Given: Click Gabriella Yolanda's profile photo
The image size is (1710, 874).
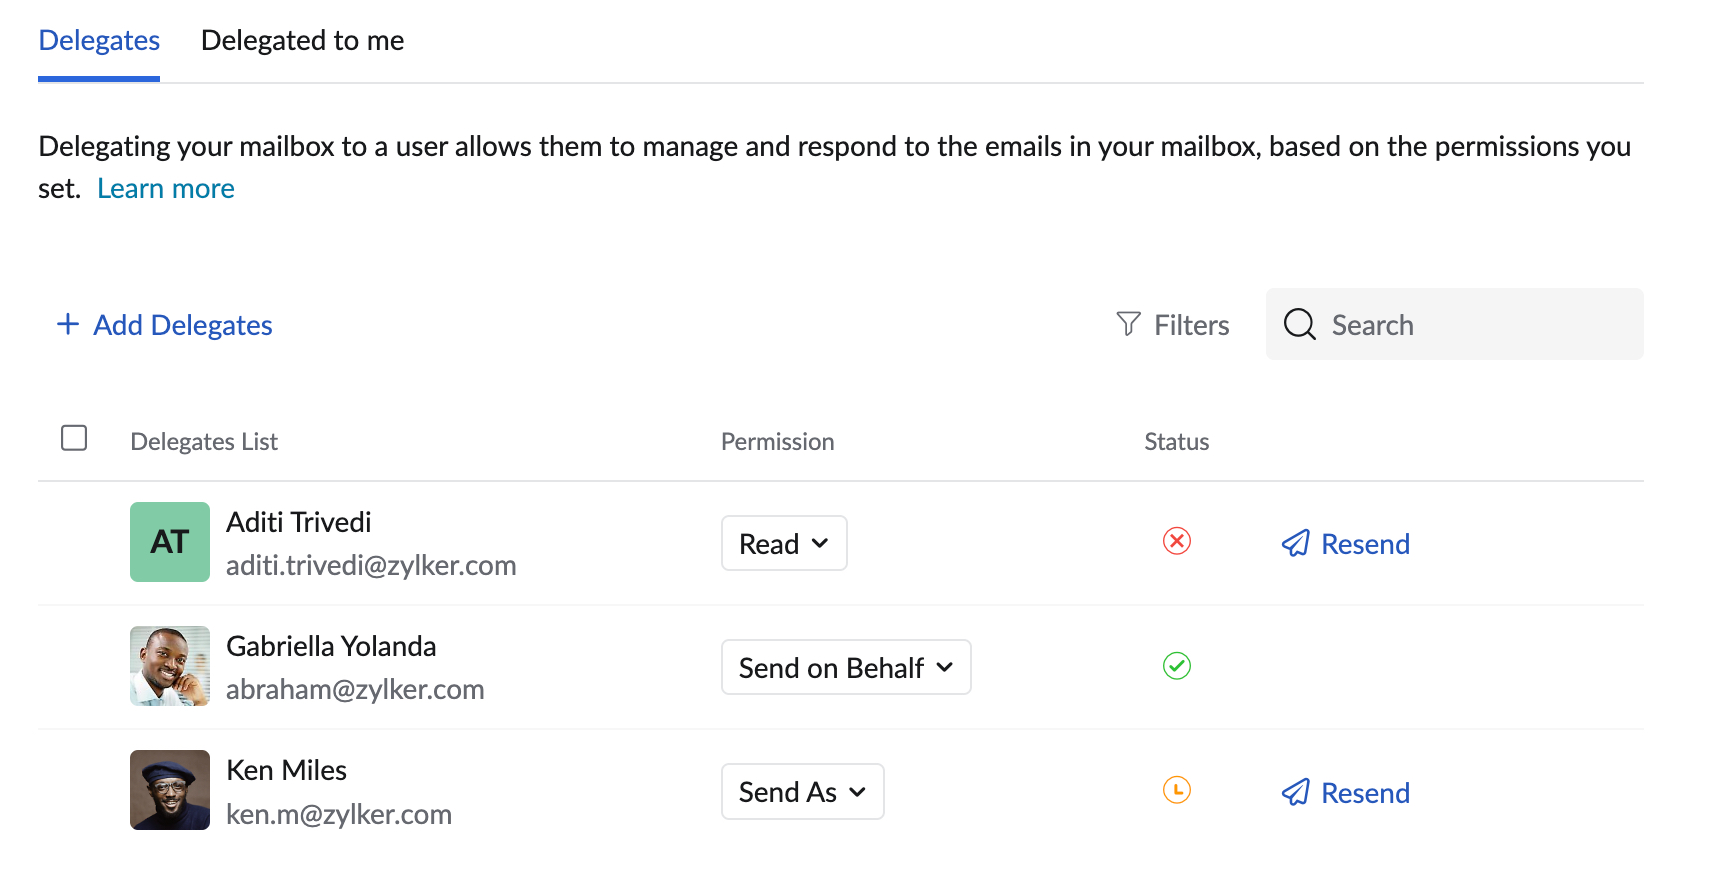Looking at the screenshot, I should coord(170,666).
